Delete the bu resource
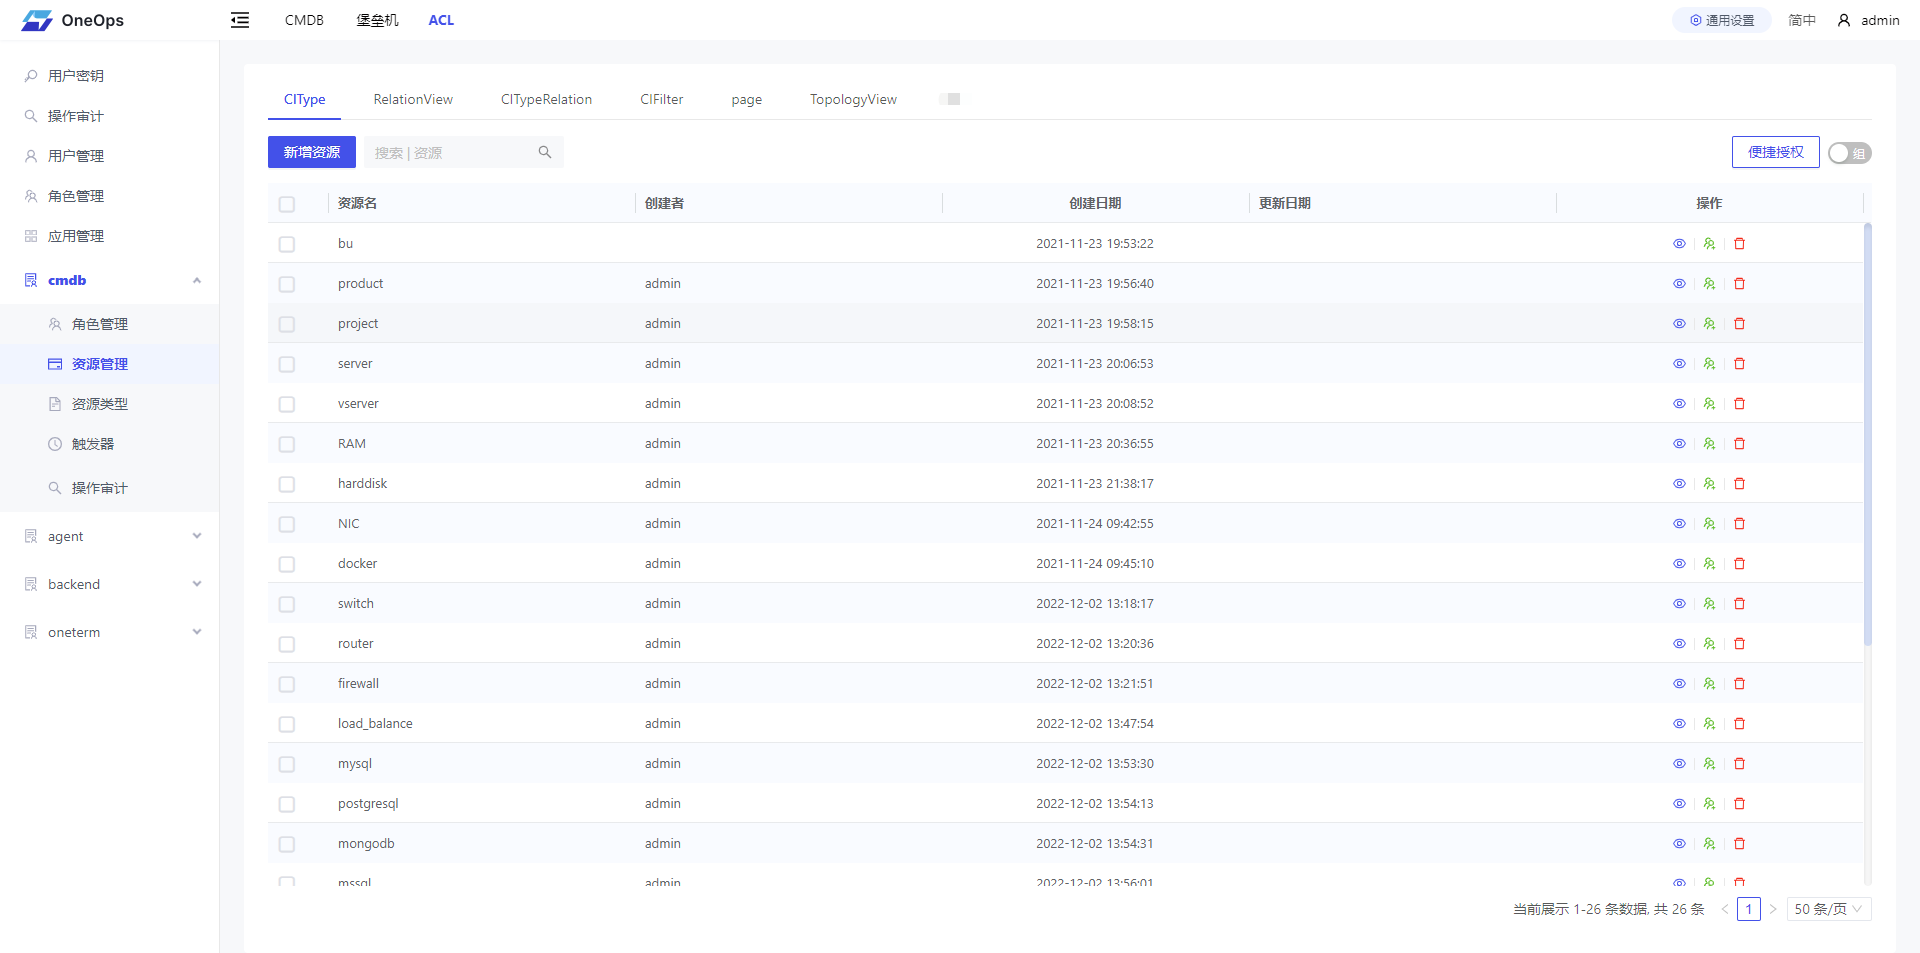This screenshot has width=1920, height=953. pos(1739,243)
